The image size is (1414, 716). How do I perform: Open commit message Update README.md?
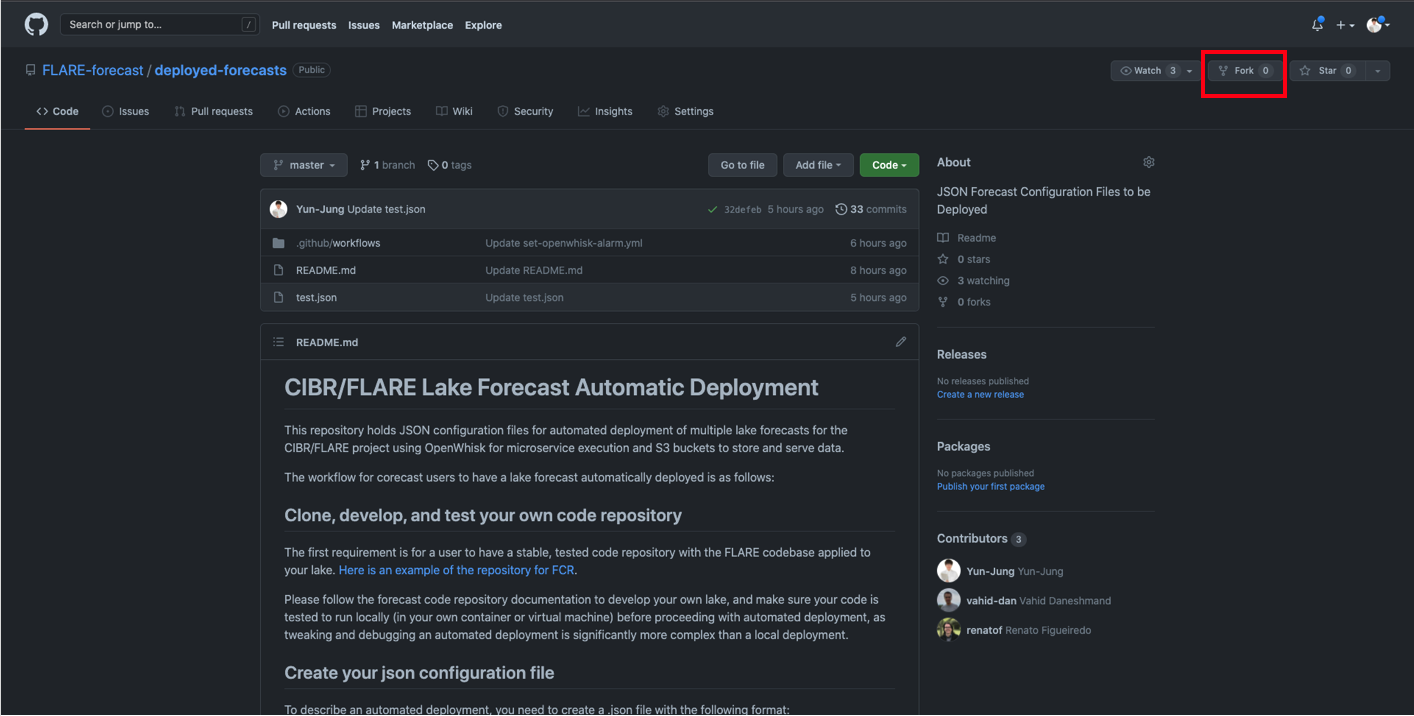click(534, 270)
